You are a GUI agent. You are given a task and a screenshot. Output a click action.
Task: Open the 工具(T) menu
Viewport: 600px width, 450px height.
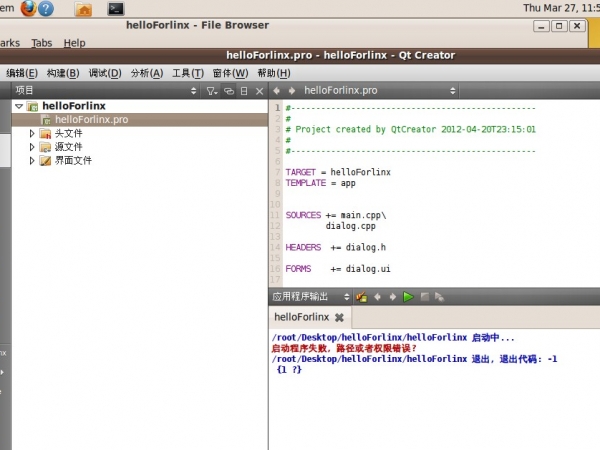pos(187,73)
